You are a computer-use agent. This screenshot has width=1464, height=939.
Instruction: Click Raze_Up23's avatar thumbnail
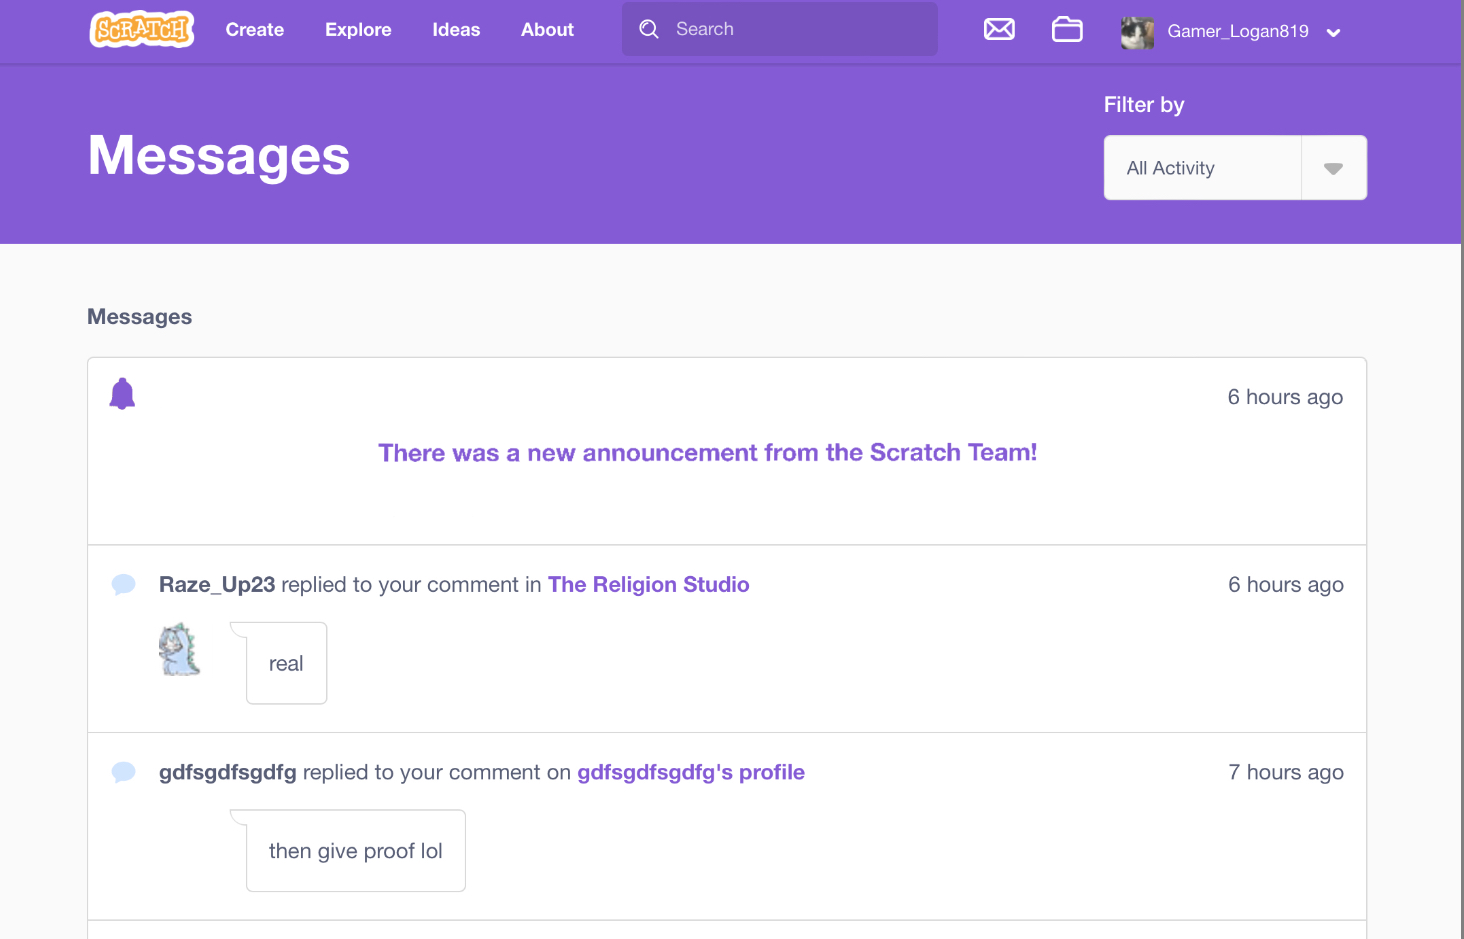179,650
